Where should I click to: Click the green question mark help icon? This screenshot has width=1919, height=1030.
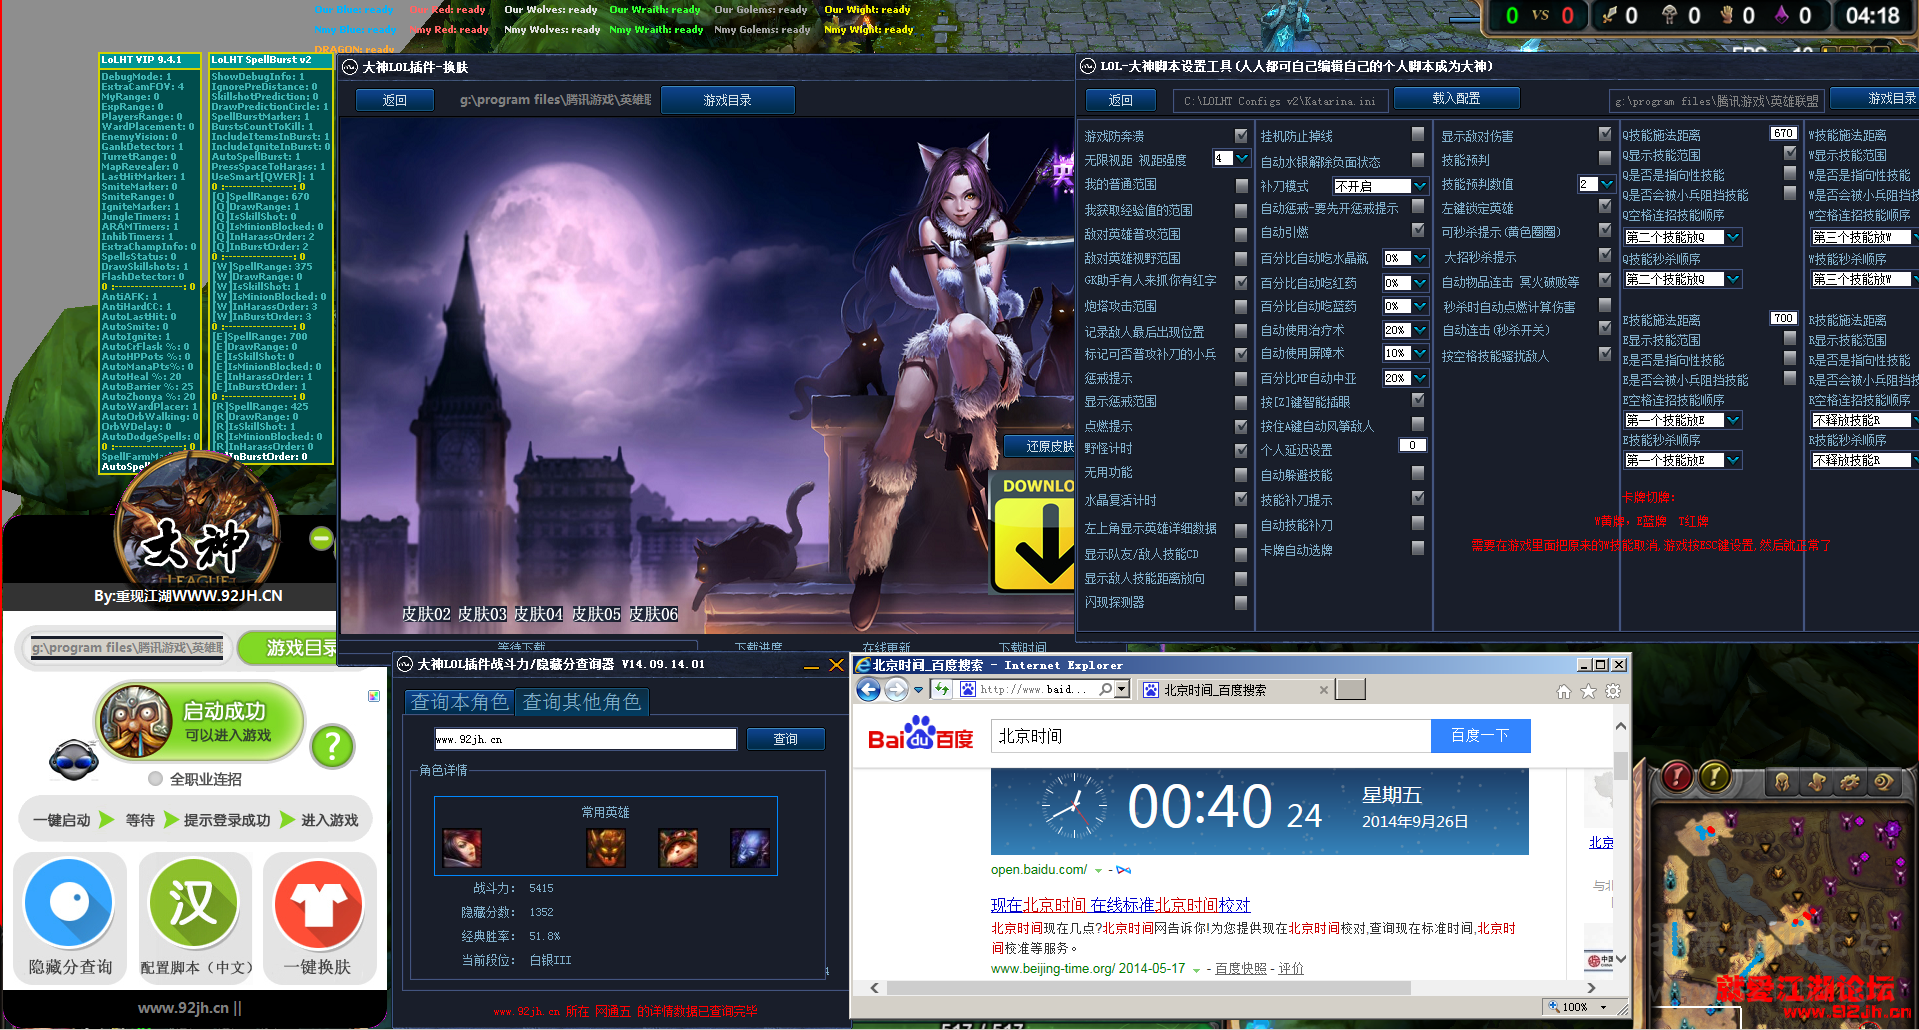point(332,746)
